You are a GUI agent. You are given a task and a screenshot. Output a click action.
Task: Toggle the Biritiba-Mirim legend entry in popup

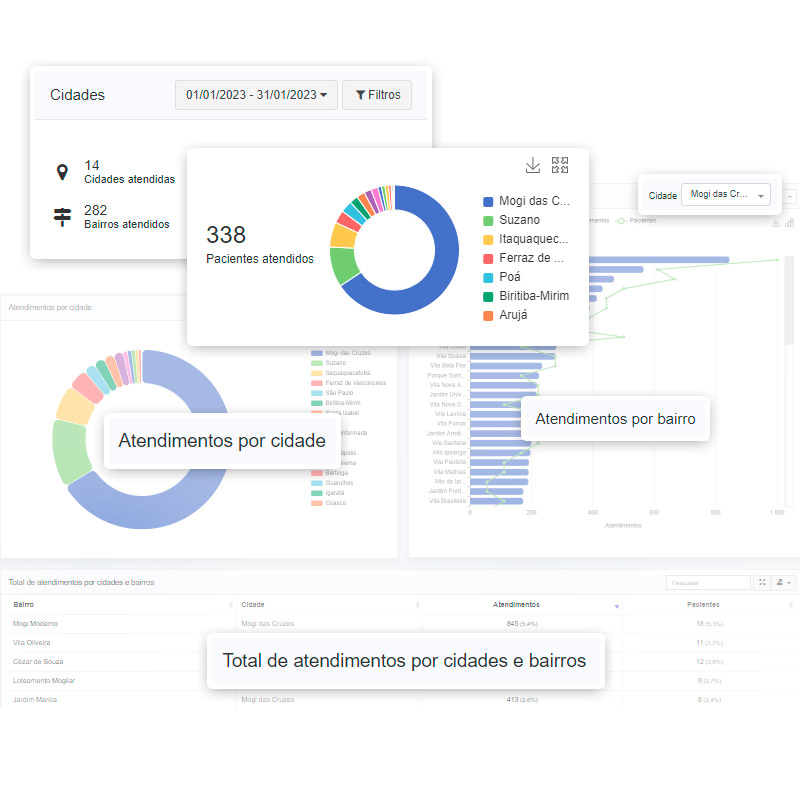click(526, 296)
